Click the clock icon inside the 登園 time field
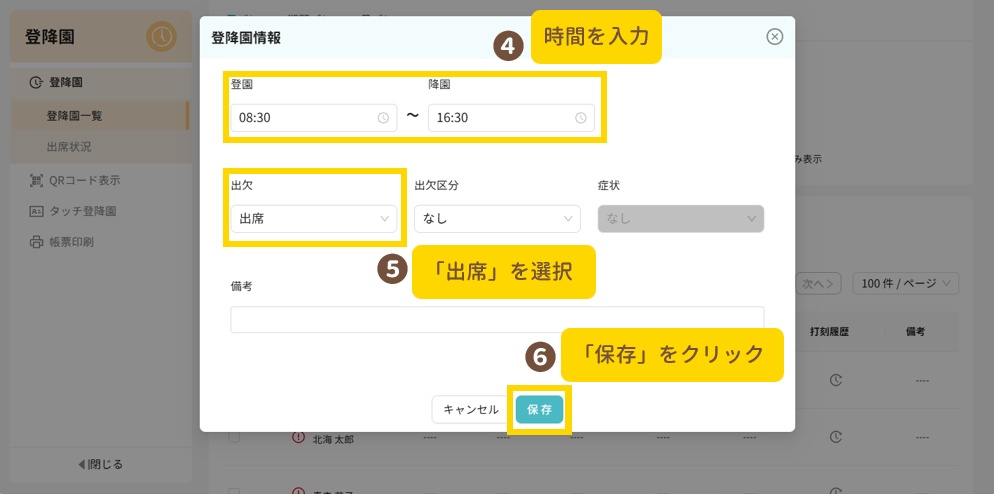 (x=383, y=118)
